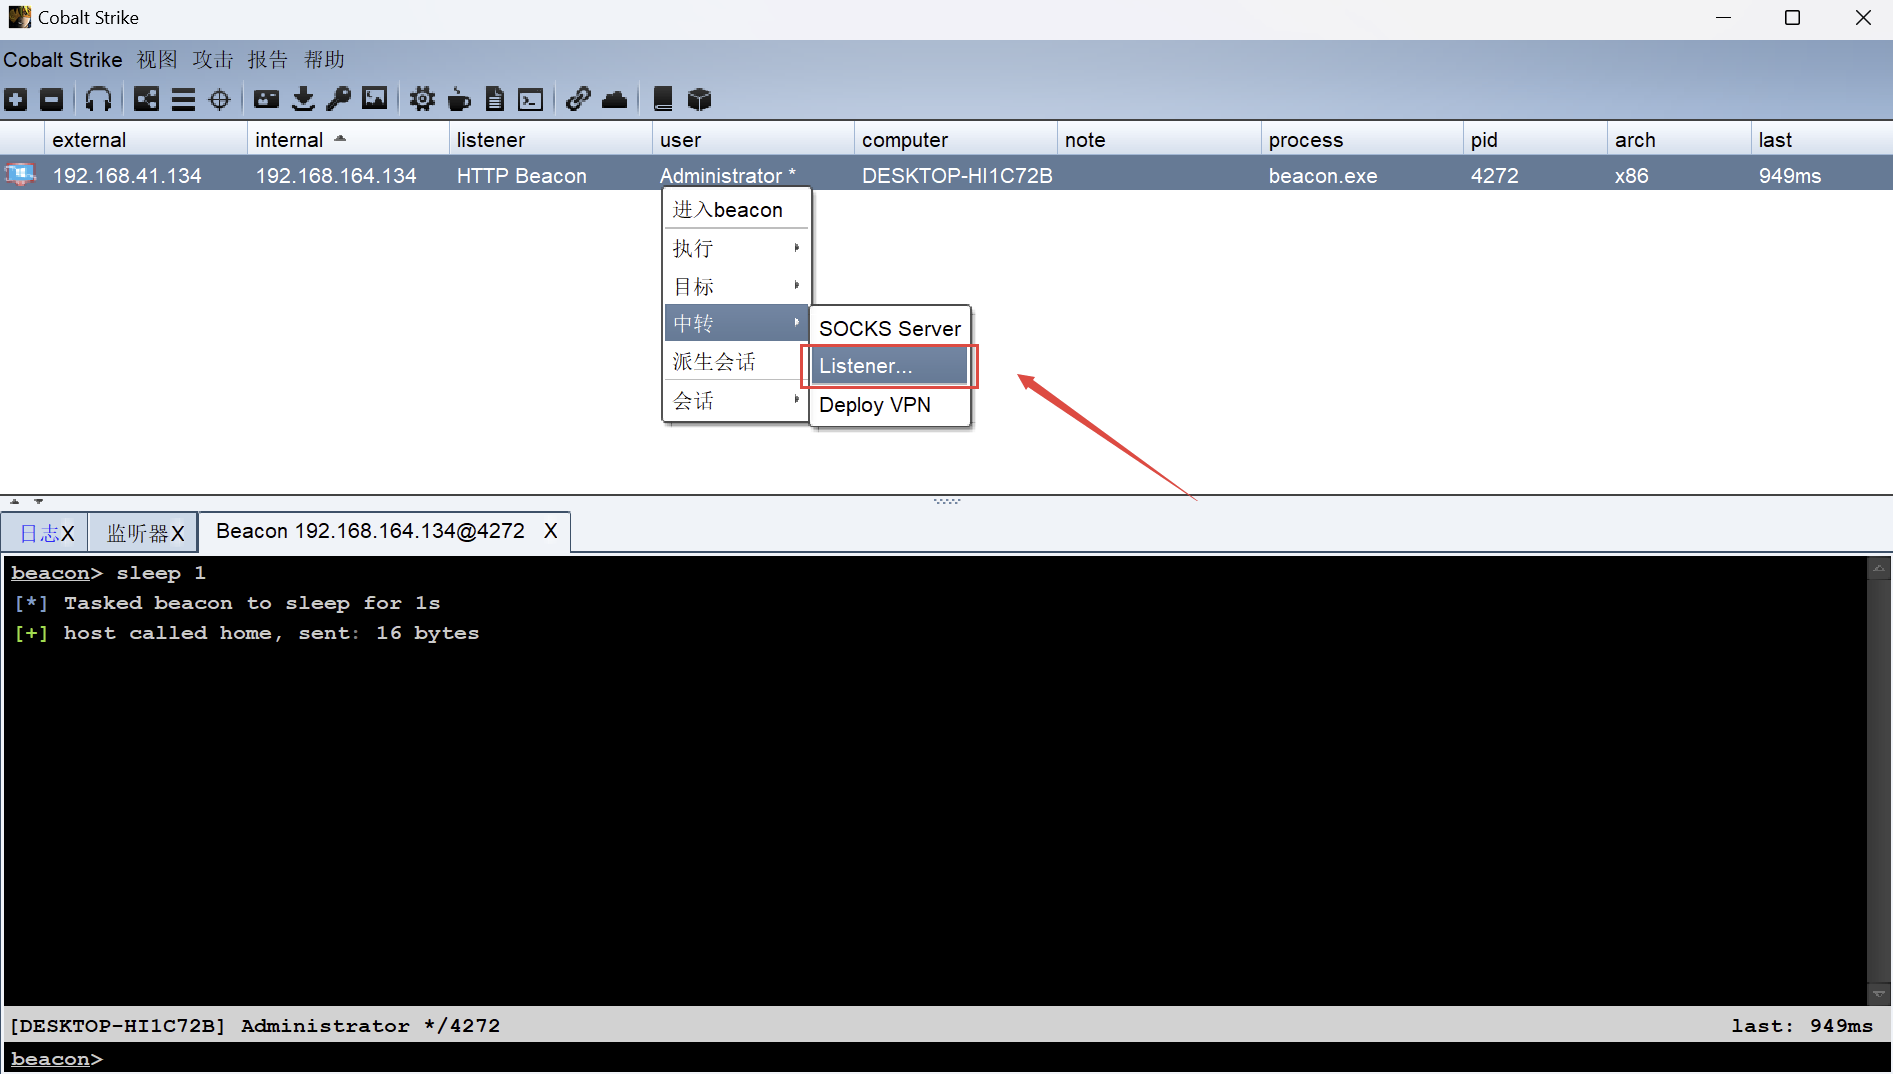Click cloud icon to manage web server
This screenshot has height=1074, width=1893.
[615, 99]
